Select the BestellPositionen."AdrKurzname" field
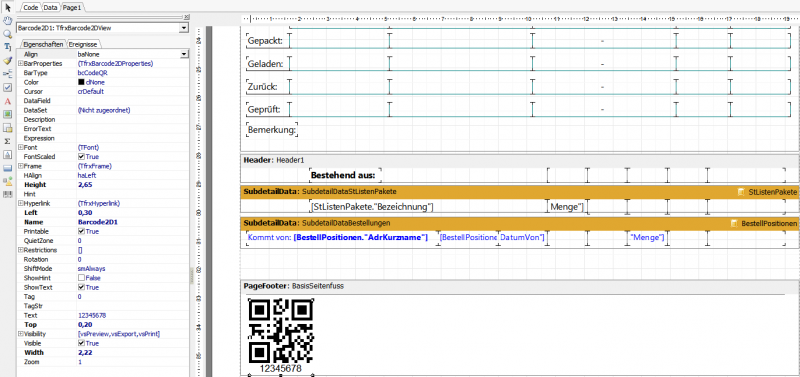The height and width of the screenshot is (377, 800). pos(360,238)
